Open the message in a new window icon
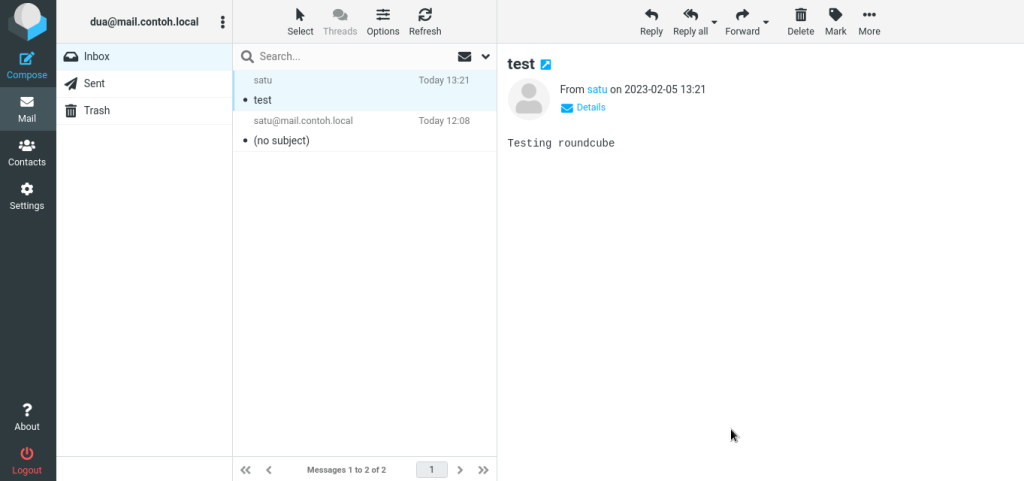 tap(546, 65)
